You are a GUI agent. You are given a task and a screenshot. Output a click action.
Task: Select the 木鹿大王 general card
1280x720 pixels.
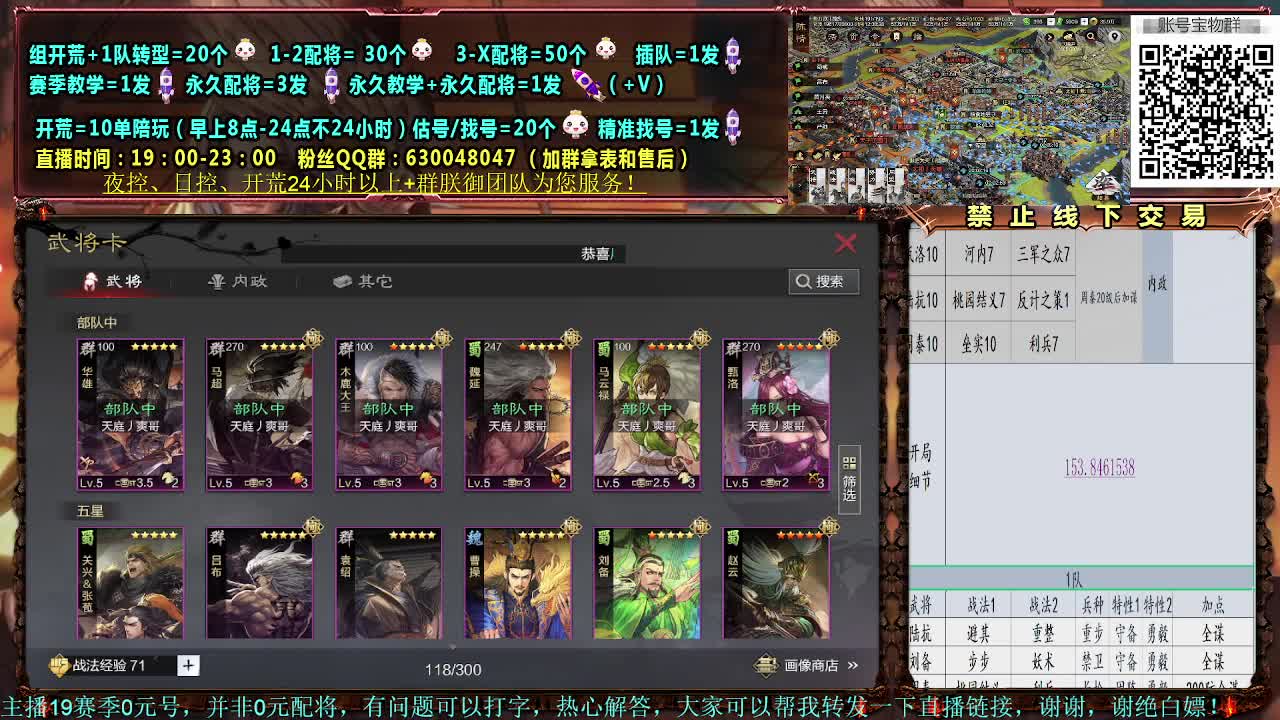coord(388,414)
